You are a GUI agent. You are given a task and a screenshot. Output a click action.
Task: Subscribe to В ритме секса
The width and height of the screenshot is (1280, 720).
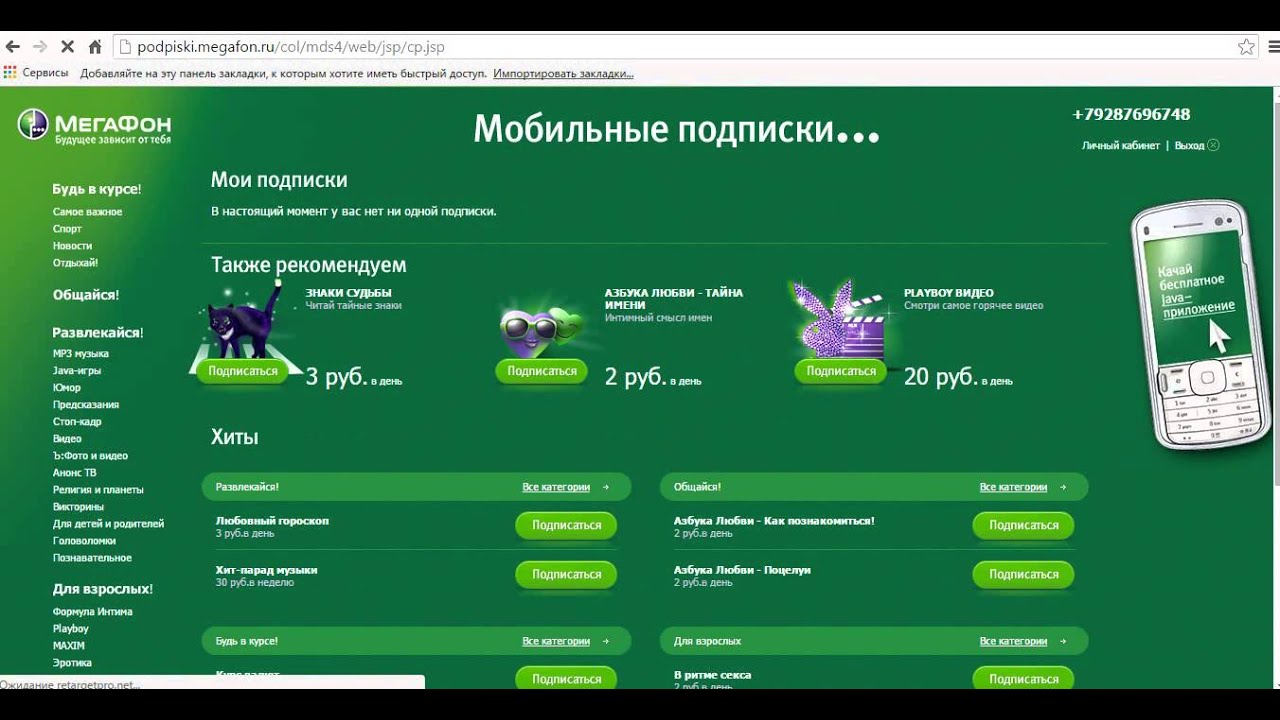[1023, 679]
